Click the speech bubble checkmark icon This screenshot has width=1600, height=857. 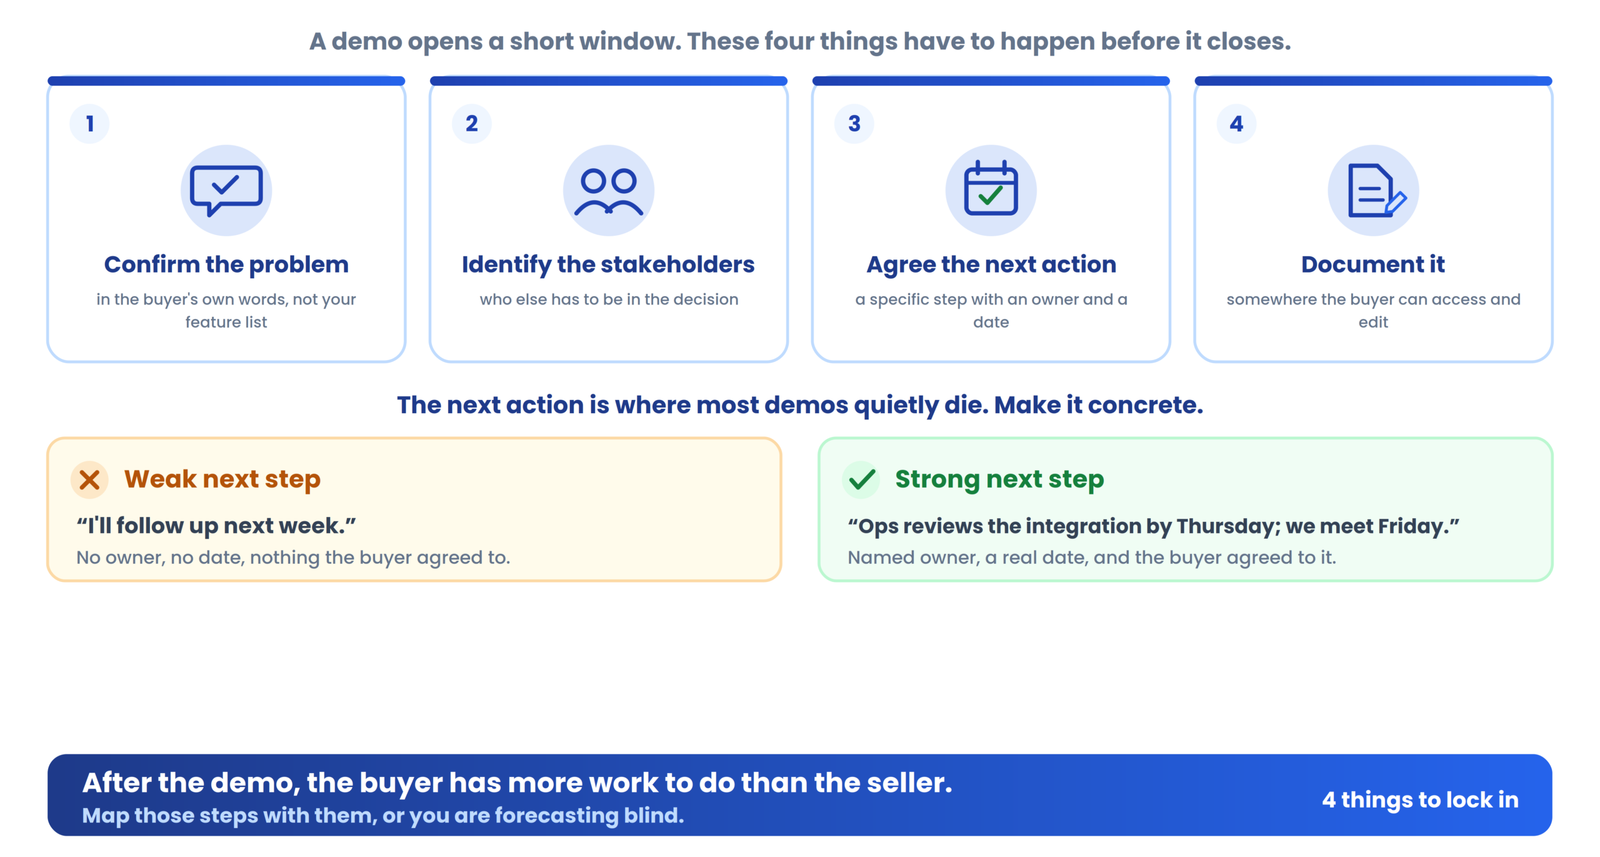pos(226,190)
